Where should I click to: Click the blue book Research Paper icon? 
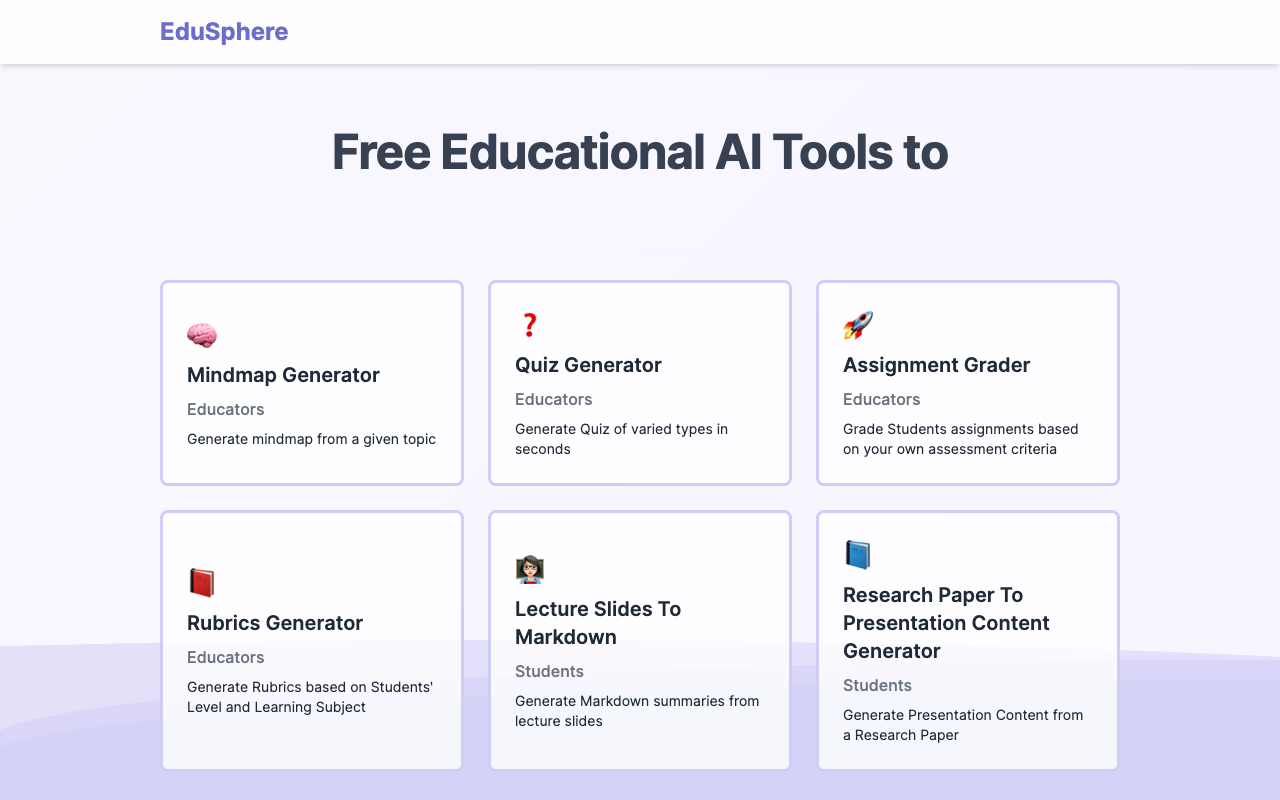[x=858, y=555]
